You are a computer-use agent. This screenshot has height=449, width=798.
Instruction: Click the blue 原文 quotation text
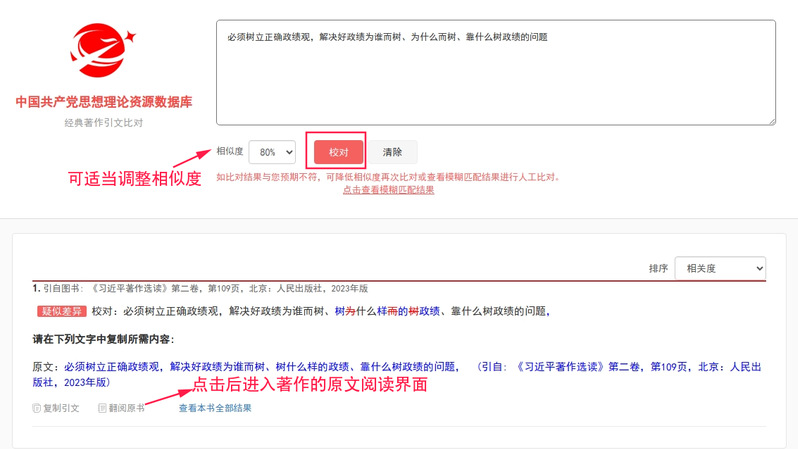click(260, 367)
